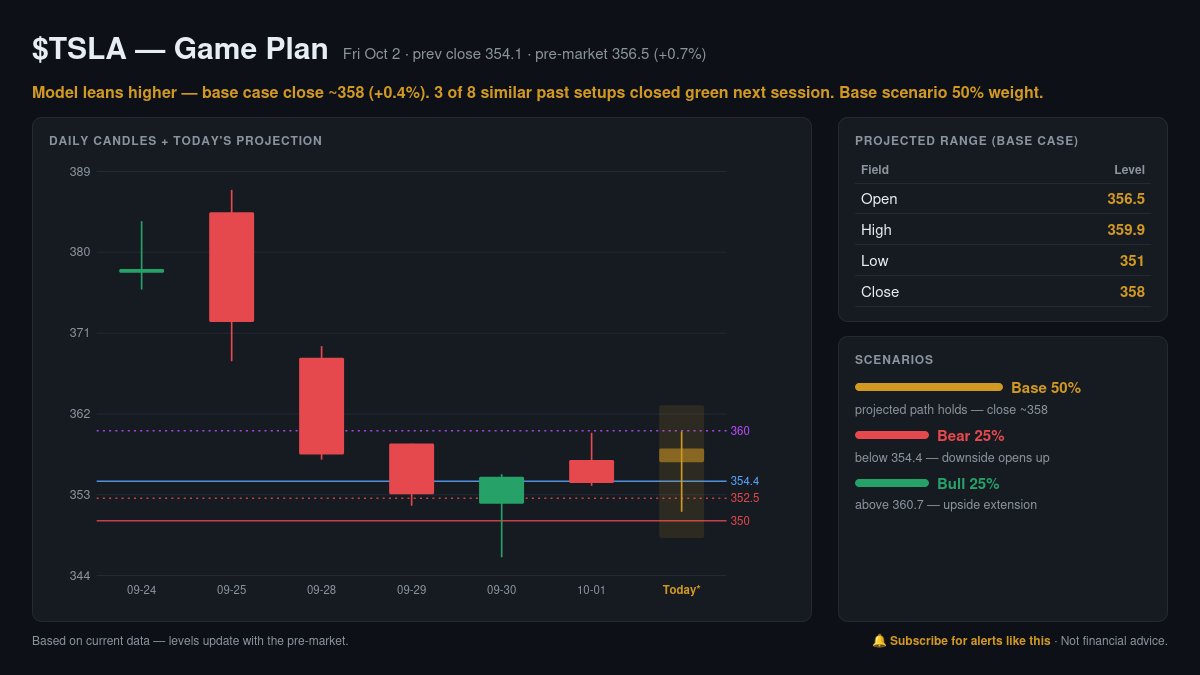Click the Low row label
The image size is (1200, 675).
point(875,261)
